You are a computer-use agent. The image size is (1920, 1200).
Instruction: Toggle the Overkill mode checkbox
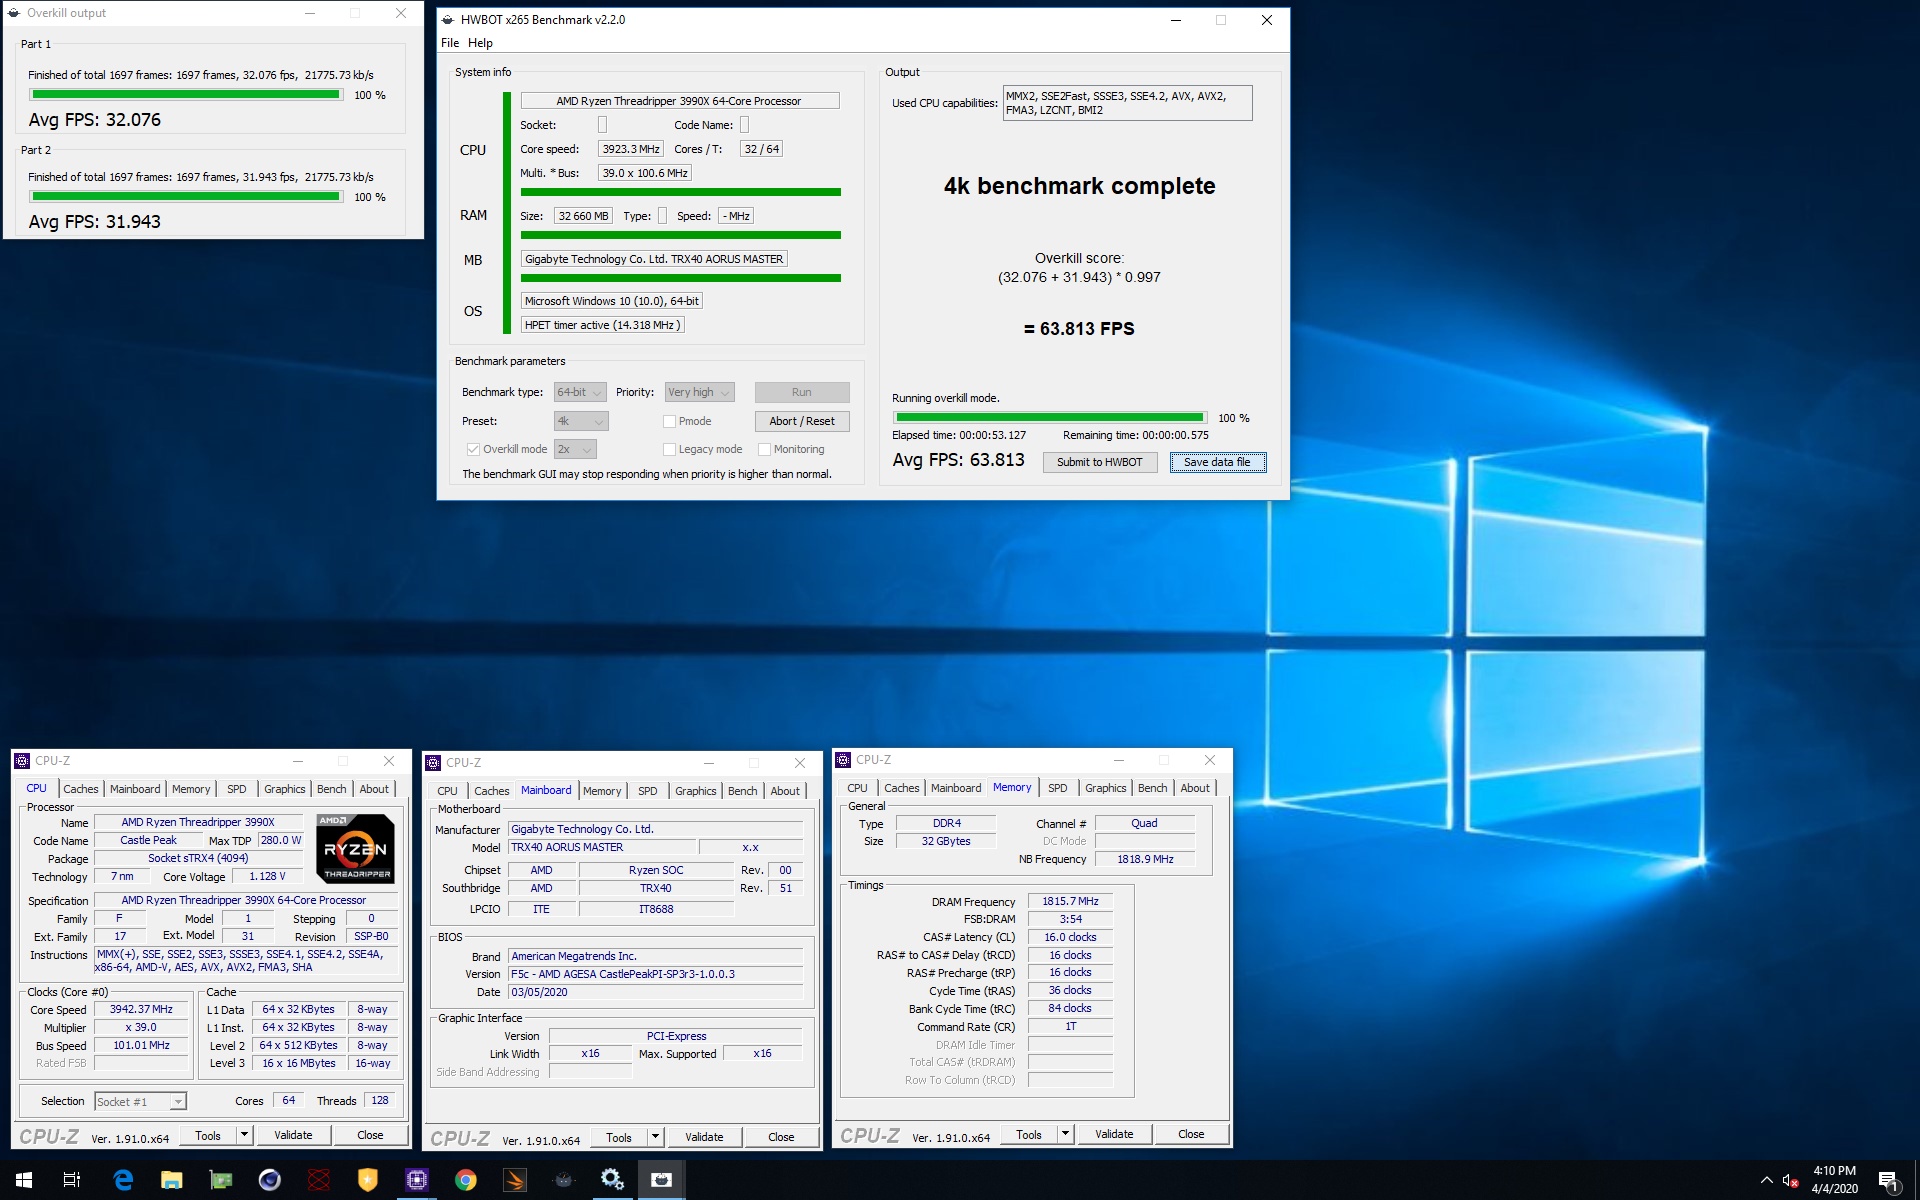tap(473, 450)
